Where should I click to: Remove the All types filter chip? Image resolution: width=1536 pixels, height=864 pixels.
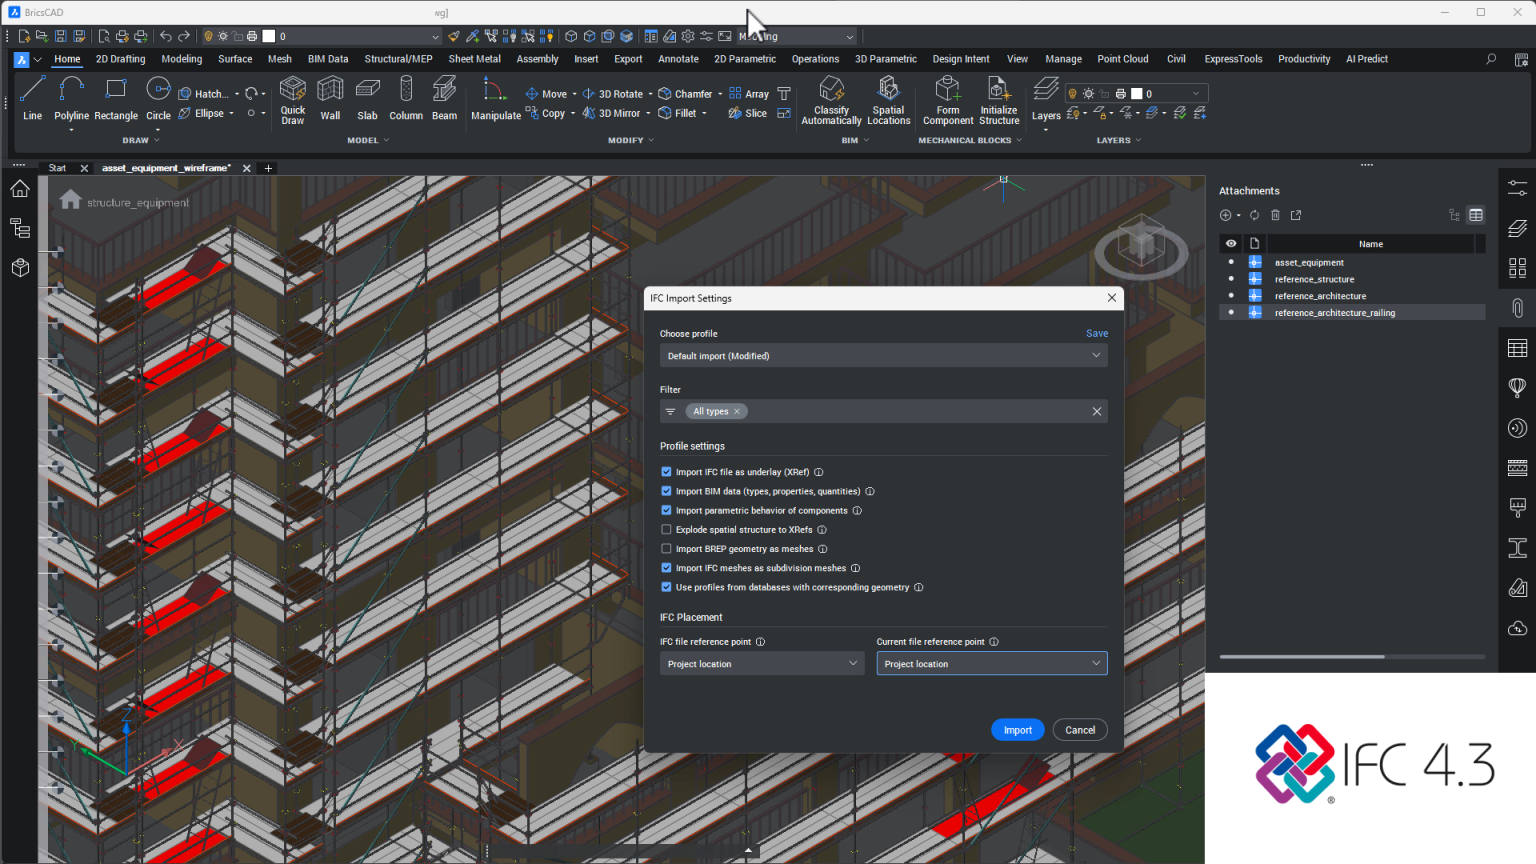[x=736, y=411]
